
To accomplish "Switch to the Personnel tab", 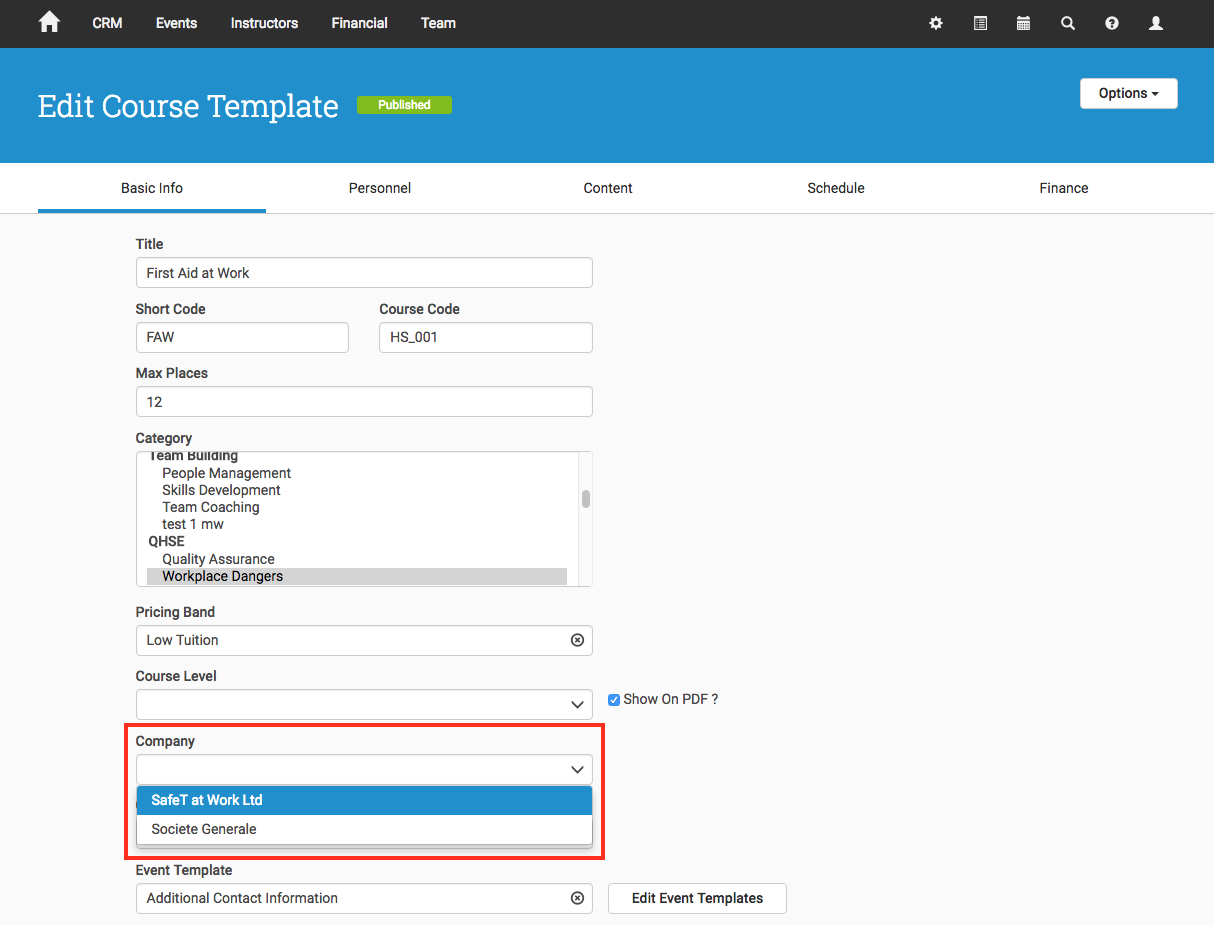I will pyautogui.click(x=380, y=188).
